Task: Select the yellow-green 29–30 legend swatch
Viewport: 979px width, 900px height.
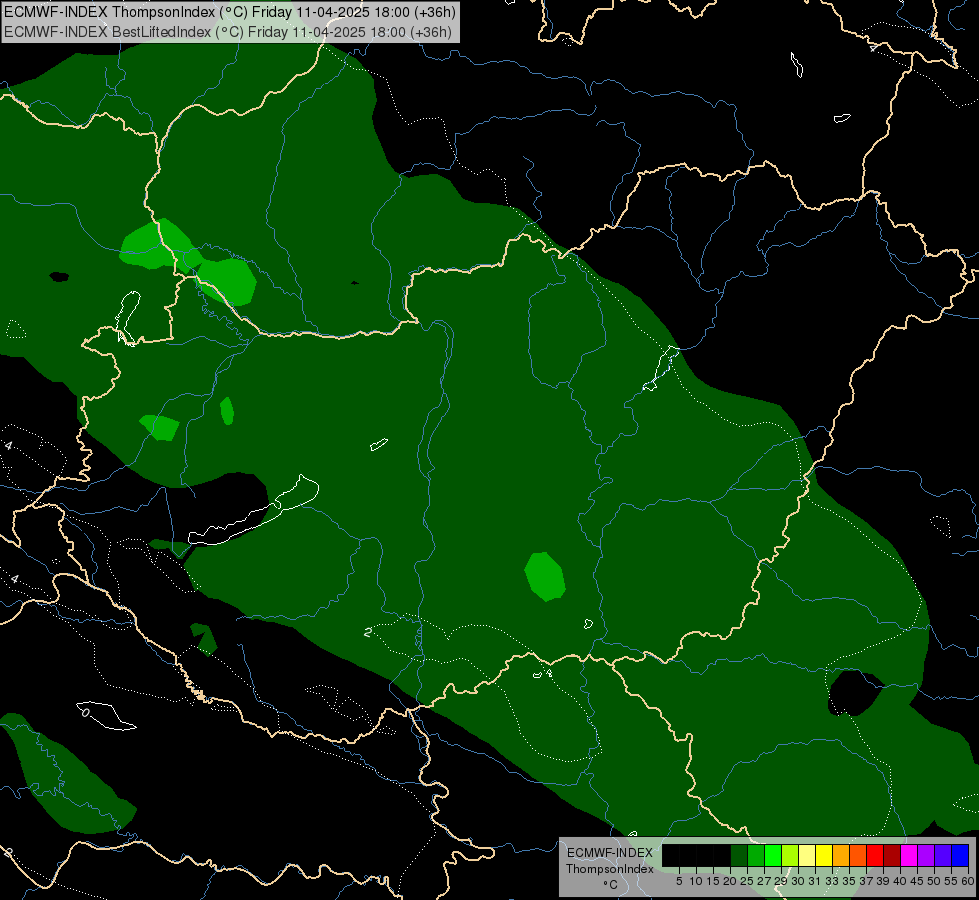Action: (790, 855)
